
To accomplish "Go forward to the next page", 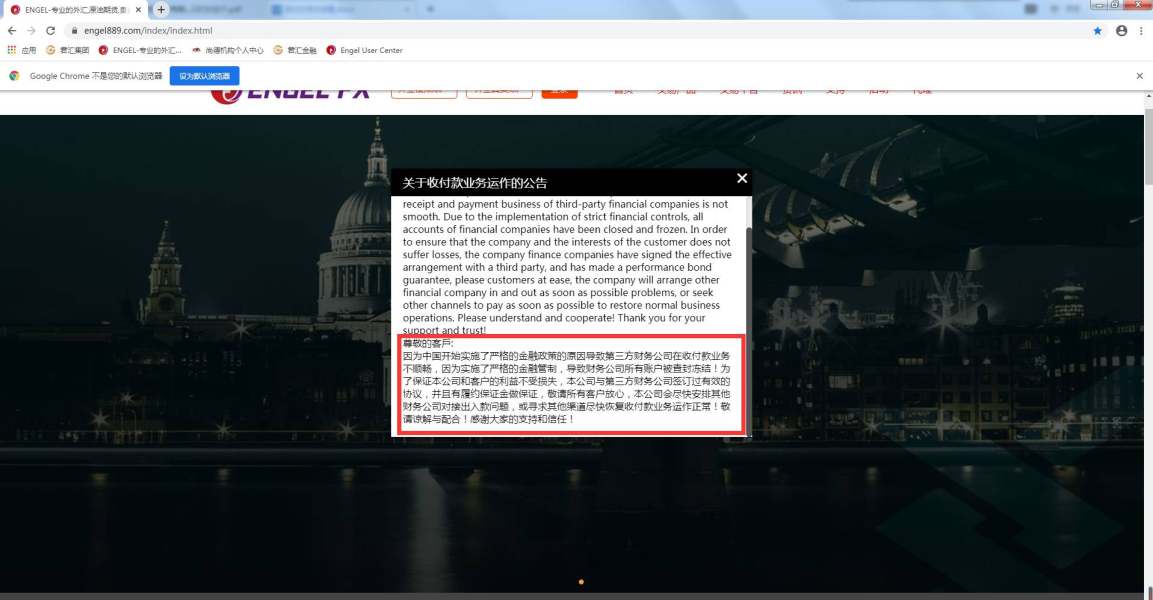I will pyautogui.click(x=31, y=31).
